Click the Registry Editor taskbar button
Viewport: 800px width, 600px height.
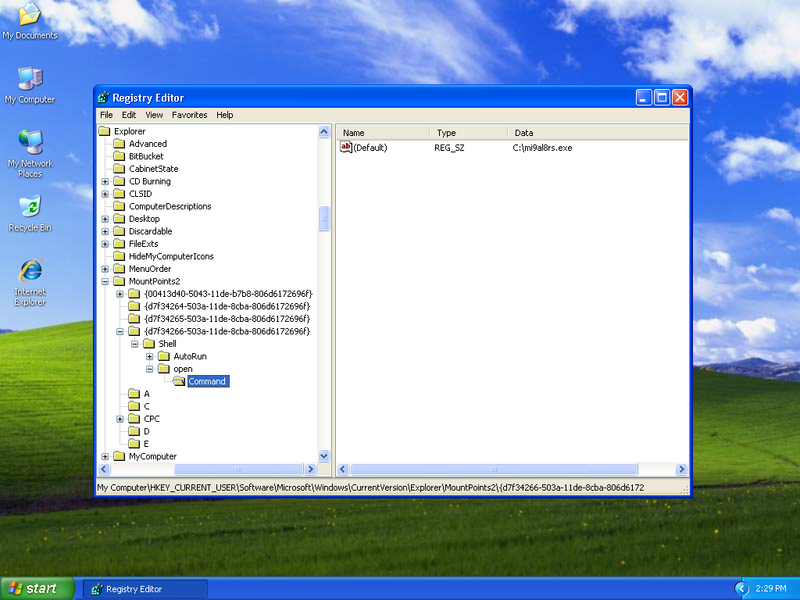coord(145,589)
